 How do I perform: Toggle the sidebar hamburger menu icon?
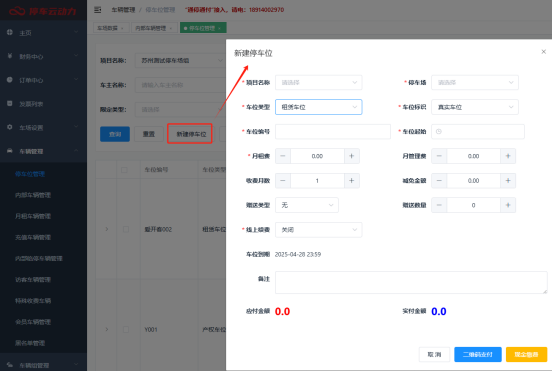pyautogui.click(x=98, y=10)
